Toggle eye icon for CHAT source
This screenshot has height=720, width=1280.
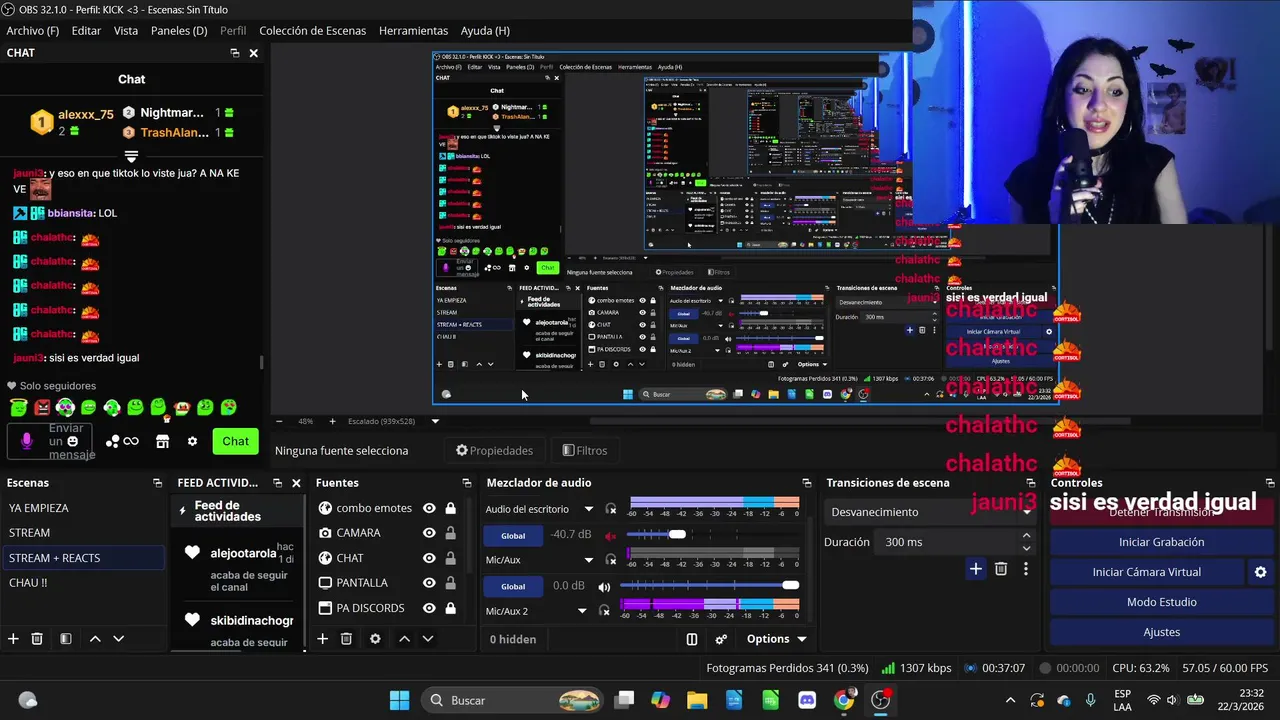coord(429,558)
